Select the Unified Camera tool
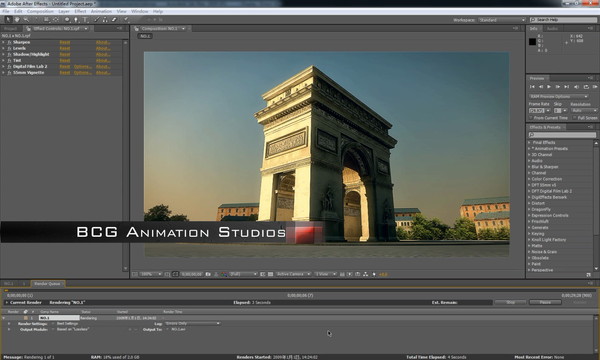 pyautogui.click(x=46, y=19)
